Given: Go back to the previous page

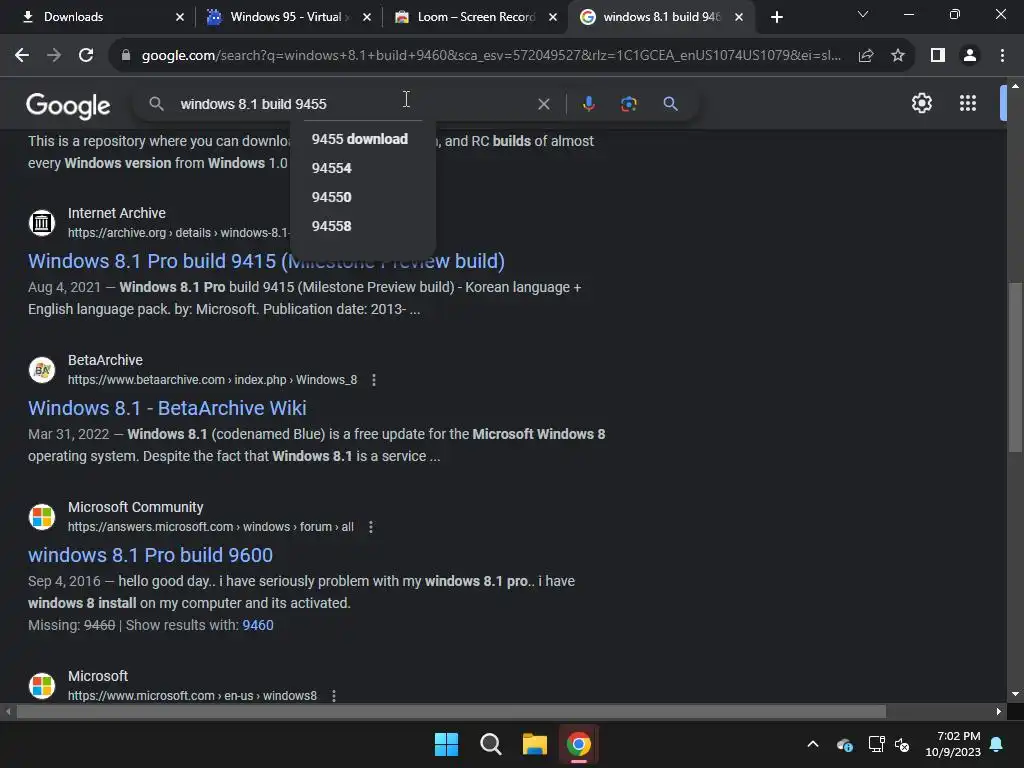Looking at the screenshot, I should [x=22, y=56].
